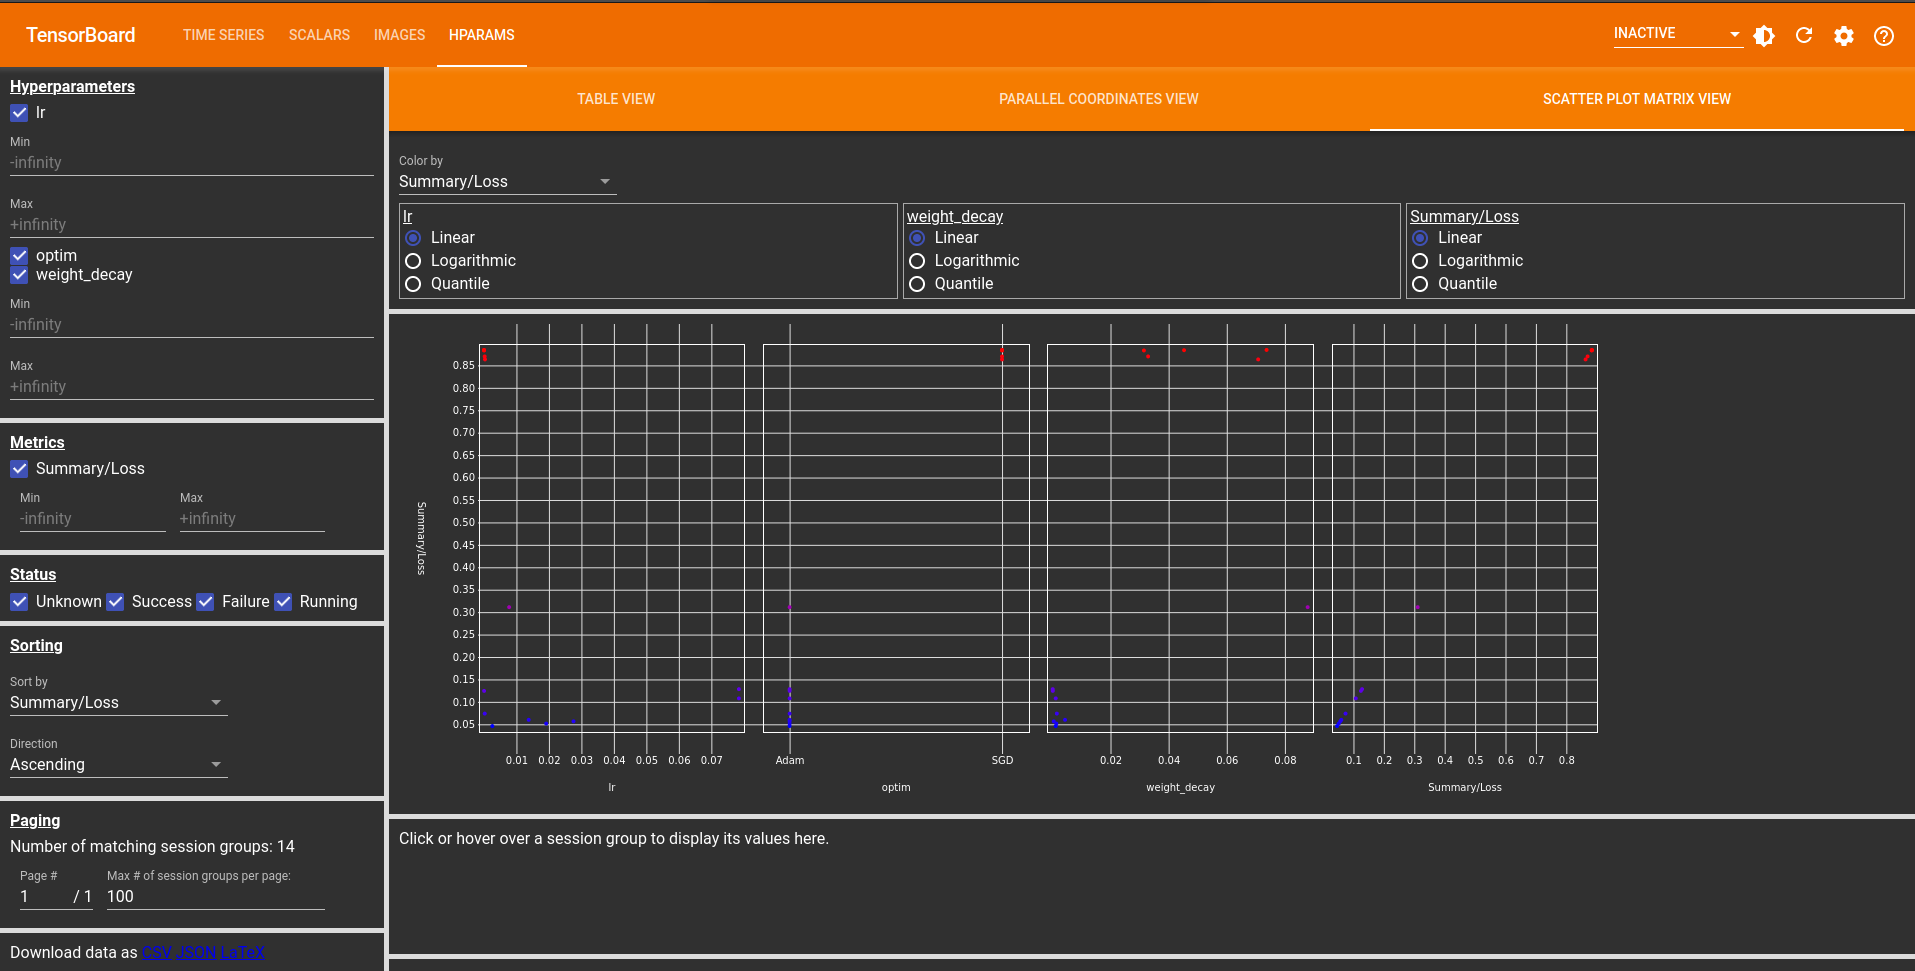Open the sorting Direction dropdown
This screenshot has height=971, width=1915.
click(x=118, y=765)
